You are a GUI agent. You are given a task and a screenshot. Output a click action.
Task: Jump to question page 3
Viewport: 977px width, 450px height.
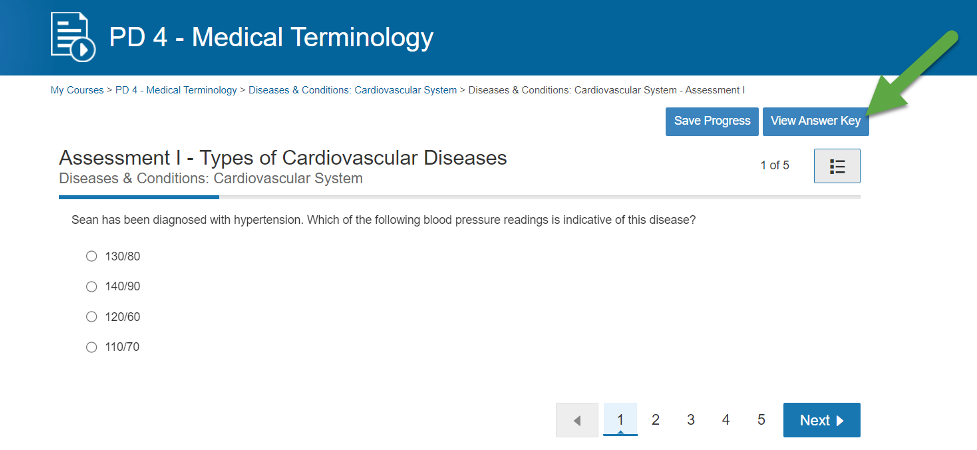coord(691,420)
